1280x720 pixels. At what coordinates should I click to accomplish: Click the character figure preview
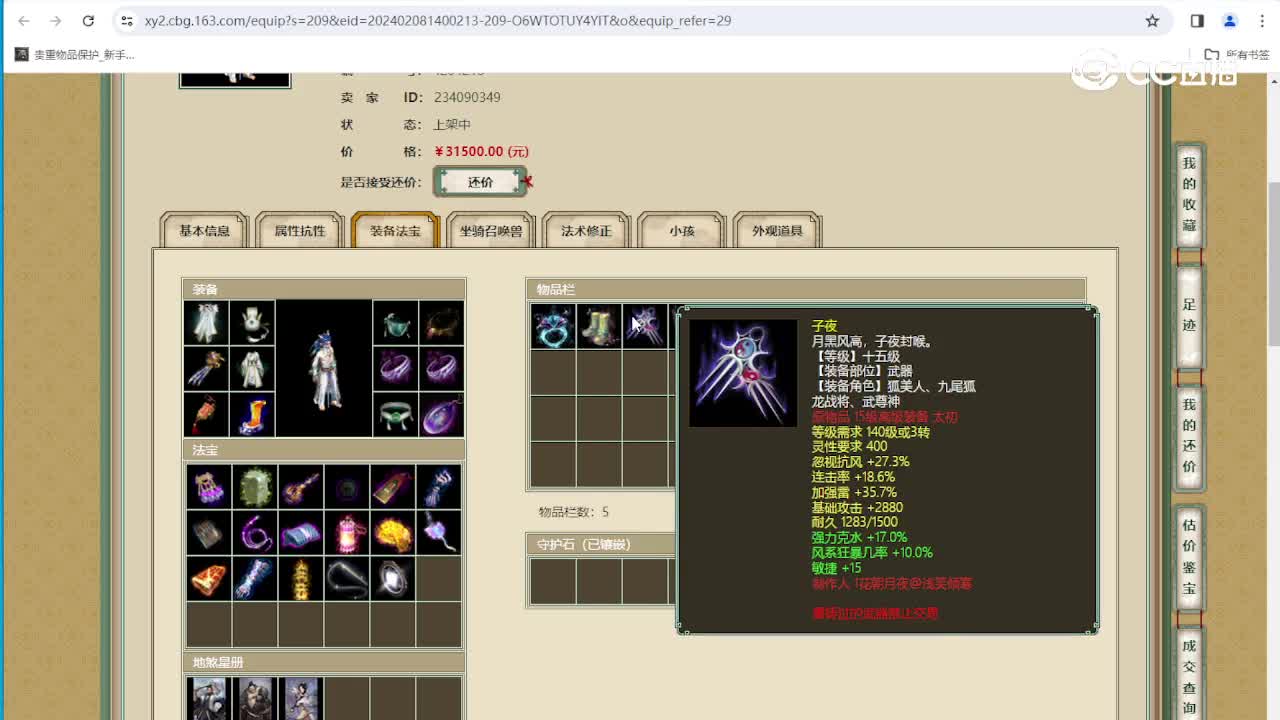324,368
